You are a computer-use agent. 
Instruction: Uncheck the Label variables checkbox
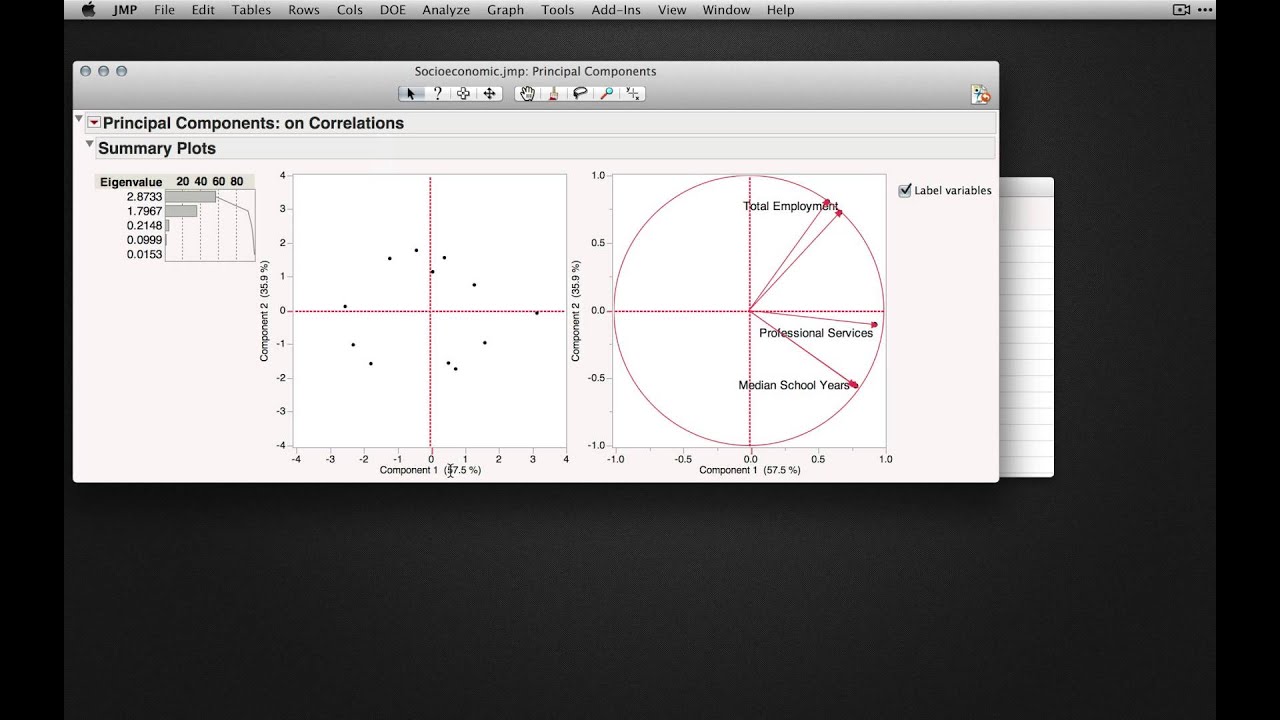(x=905, y=190)
